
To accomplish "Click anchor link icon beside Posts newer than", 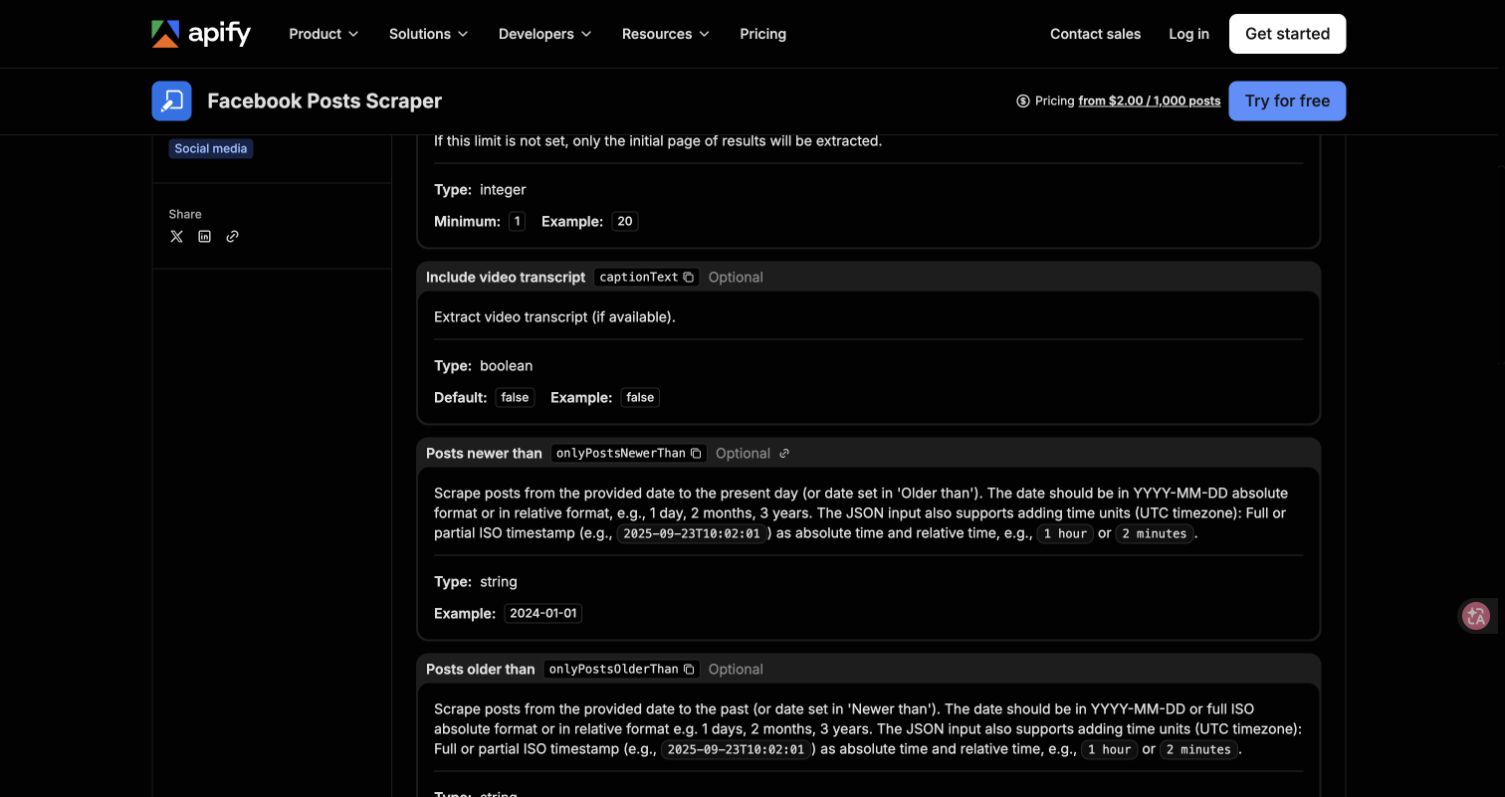I will point(784,453).
